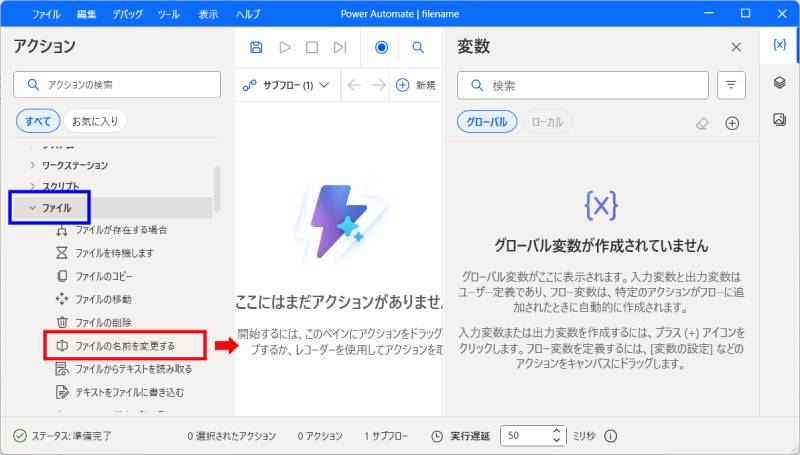Click the 0 選択されたアクション status text
The image size is (800, 455).
point(232,436)
